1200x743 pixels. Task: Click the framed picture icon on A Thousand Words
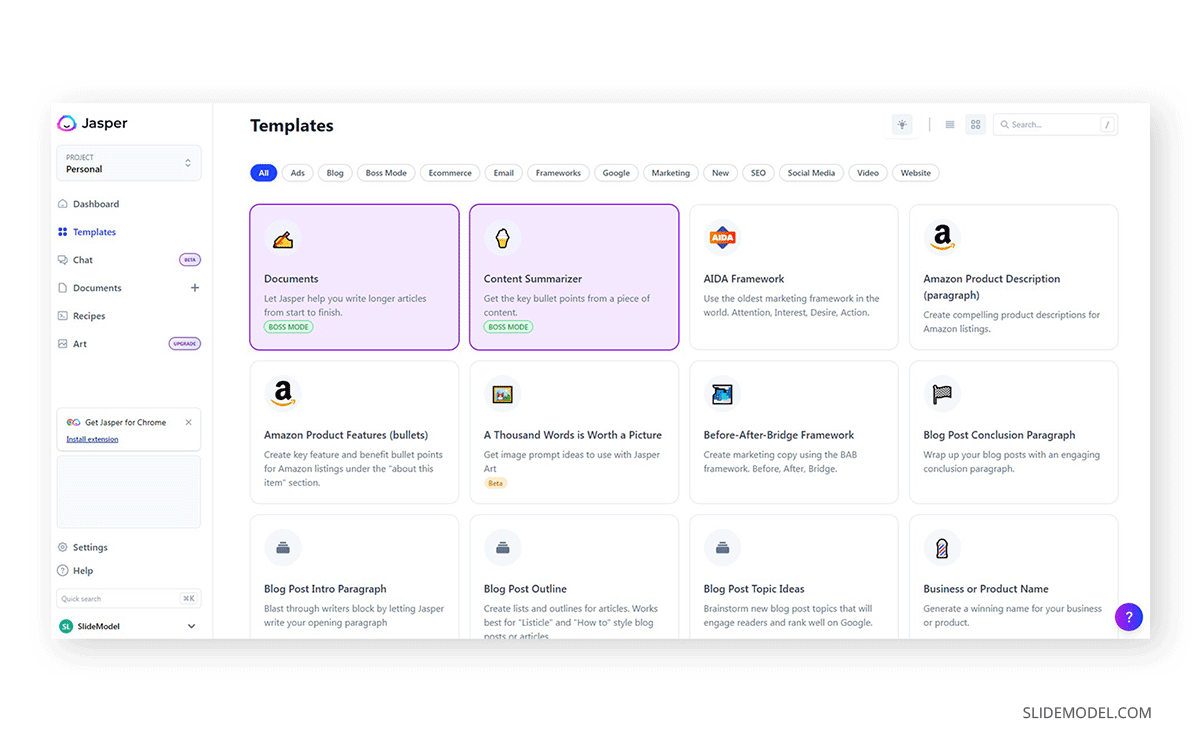502,394
